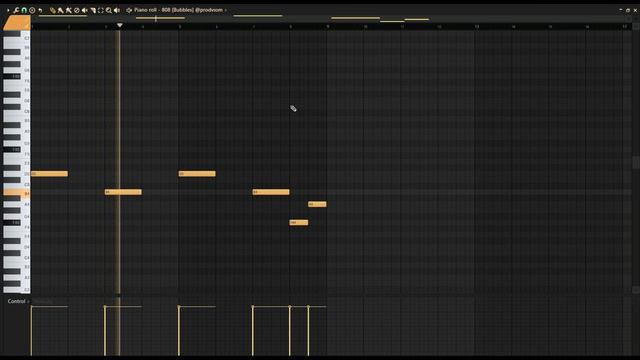Select the Draw pencil tool

[53, 10]
